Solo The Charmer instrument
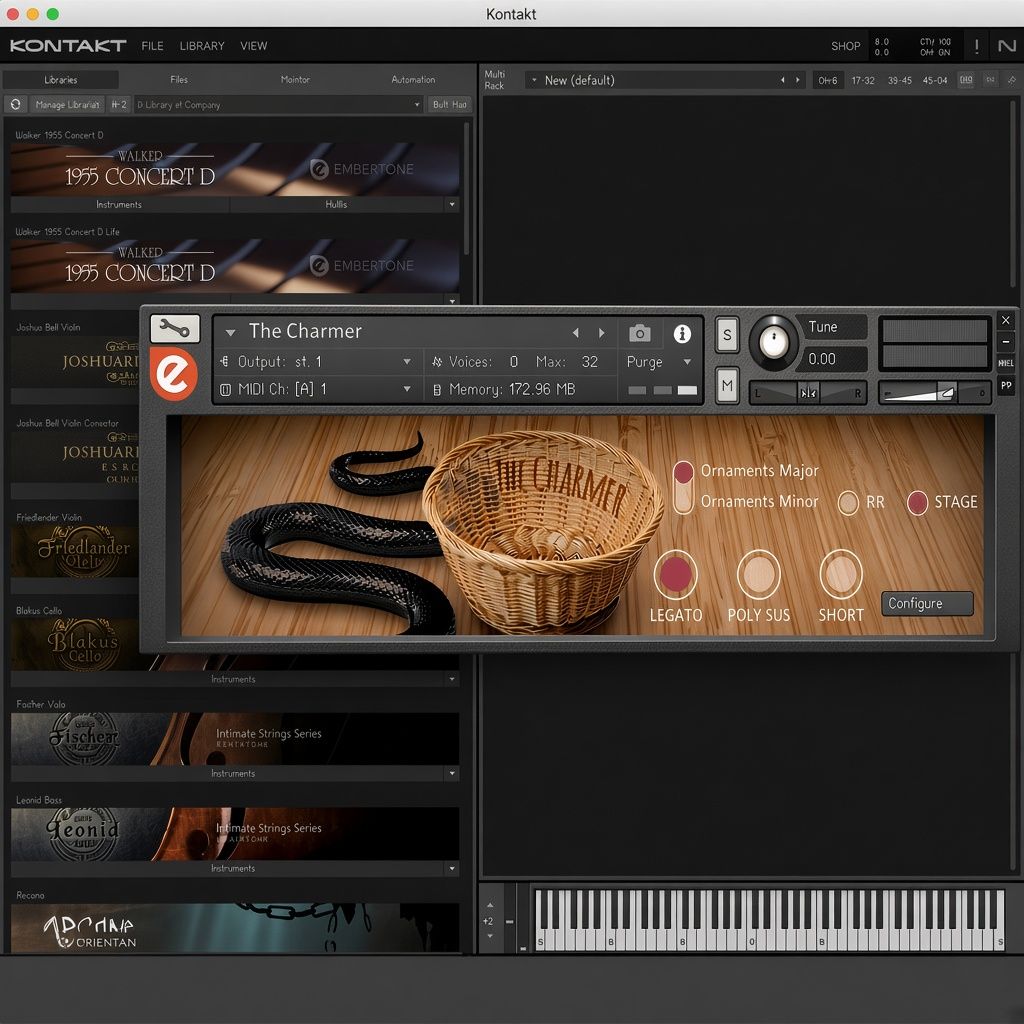 (x=727, y=335)
